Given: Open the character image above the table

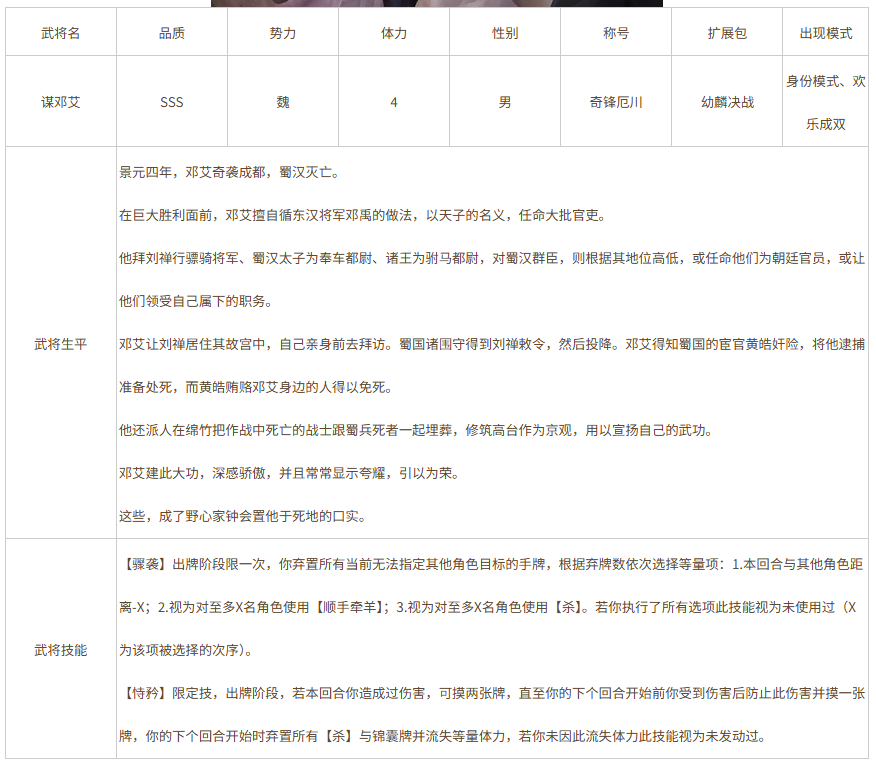Looking at the screenshot, I should pyautogui.click(x=436, y=3).
